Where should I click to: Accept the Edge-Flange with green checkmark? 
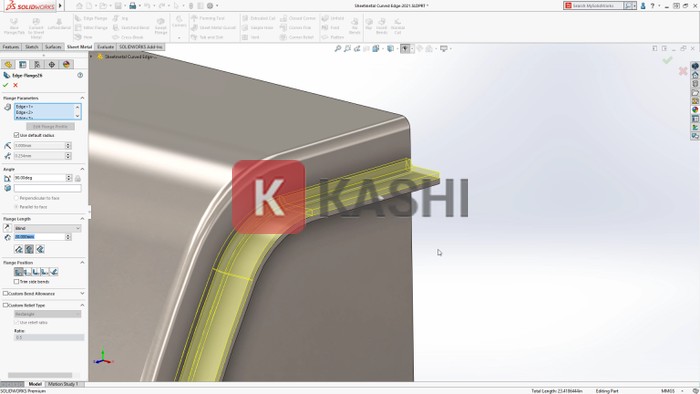click(5, 85)
